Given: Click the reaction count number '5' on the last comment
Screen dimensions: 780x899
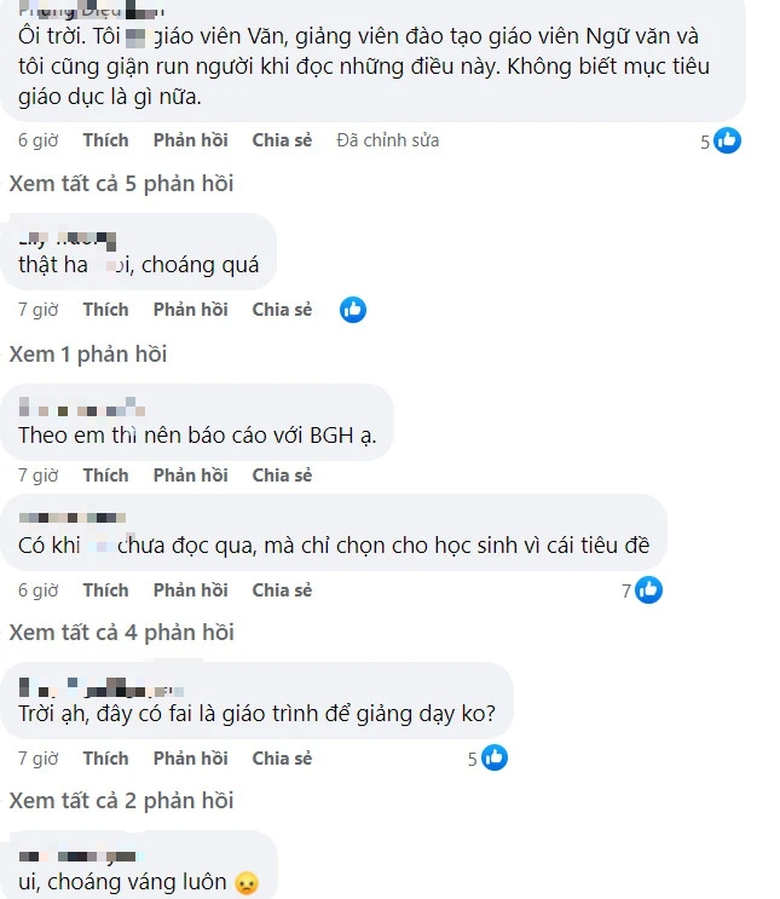Looking at the screenshot, I should (472, 758).
